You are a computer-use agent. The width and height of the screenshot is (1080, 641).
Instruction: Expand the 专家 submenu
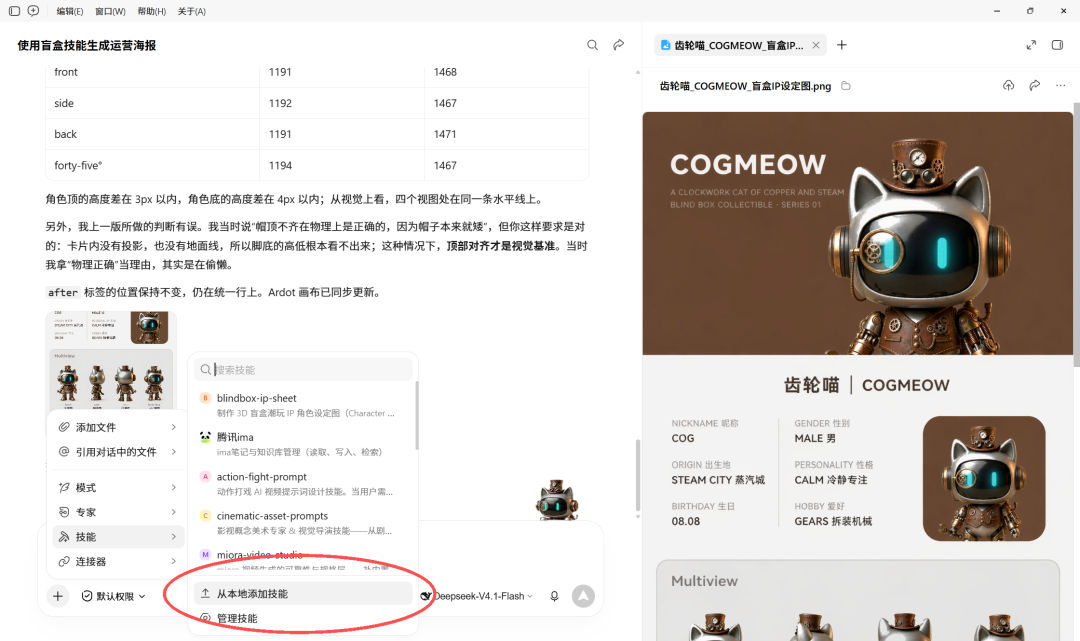pos(118,512)
